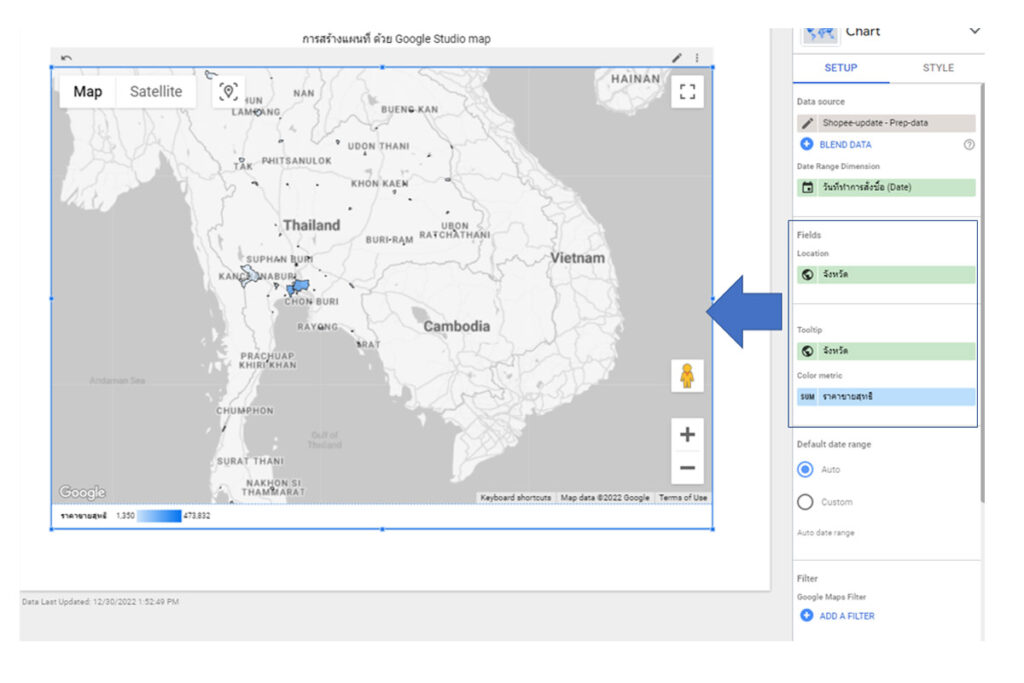
Task: Click the ADD A FILTER text link
Action: click(x=846, y=616)
